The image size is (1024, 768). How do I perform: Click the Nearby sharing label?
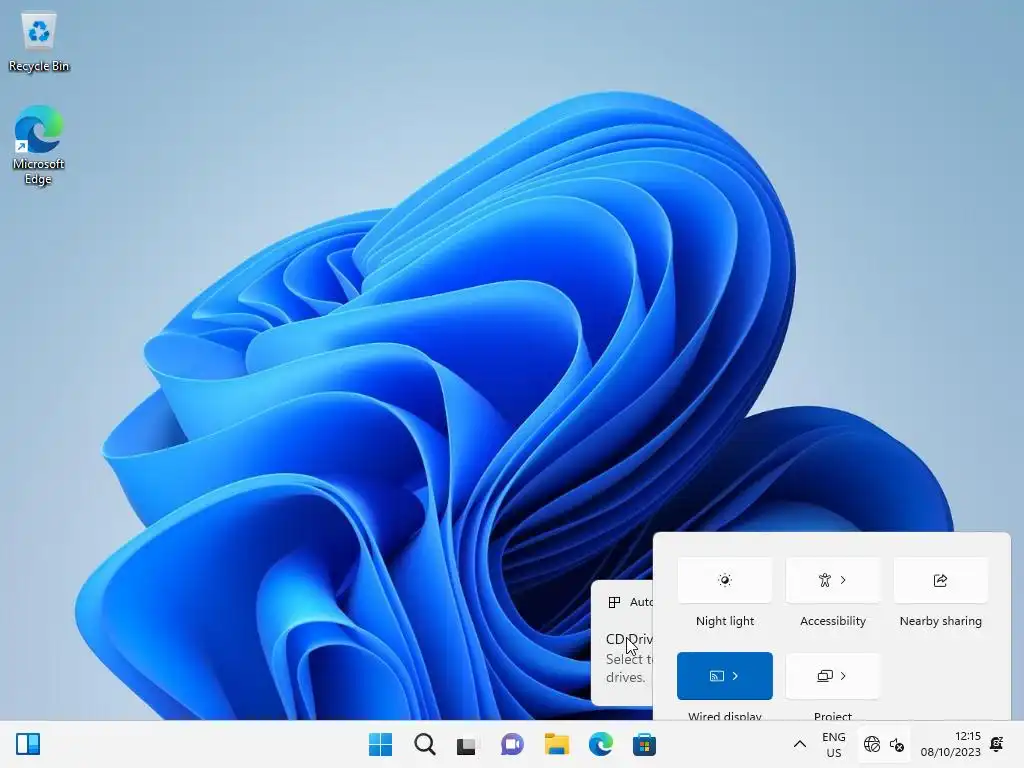click(940, 621)
